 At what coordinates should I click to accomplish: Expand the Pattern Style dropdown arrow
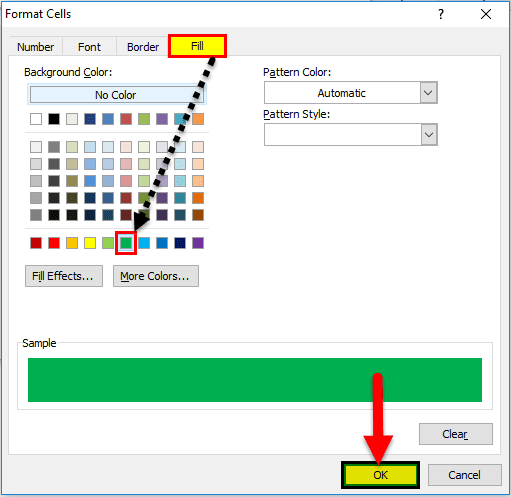pyautogui.click(x=429, y=135)
